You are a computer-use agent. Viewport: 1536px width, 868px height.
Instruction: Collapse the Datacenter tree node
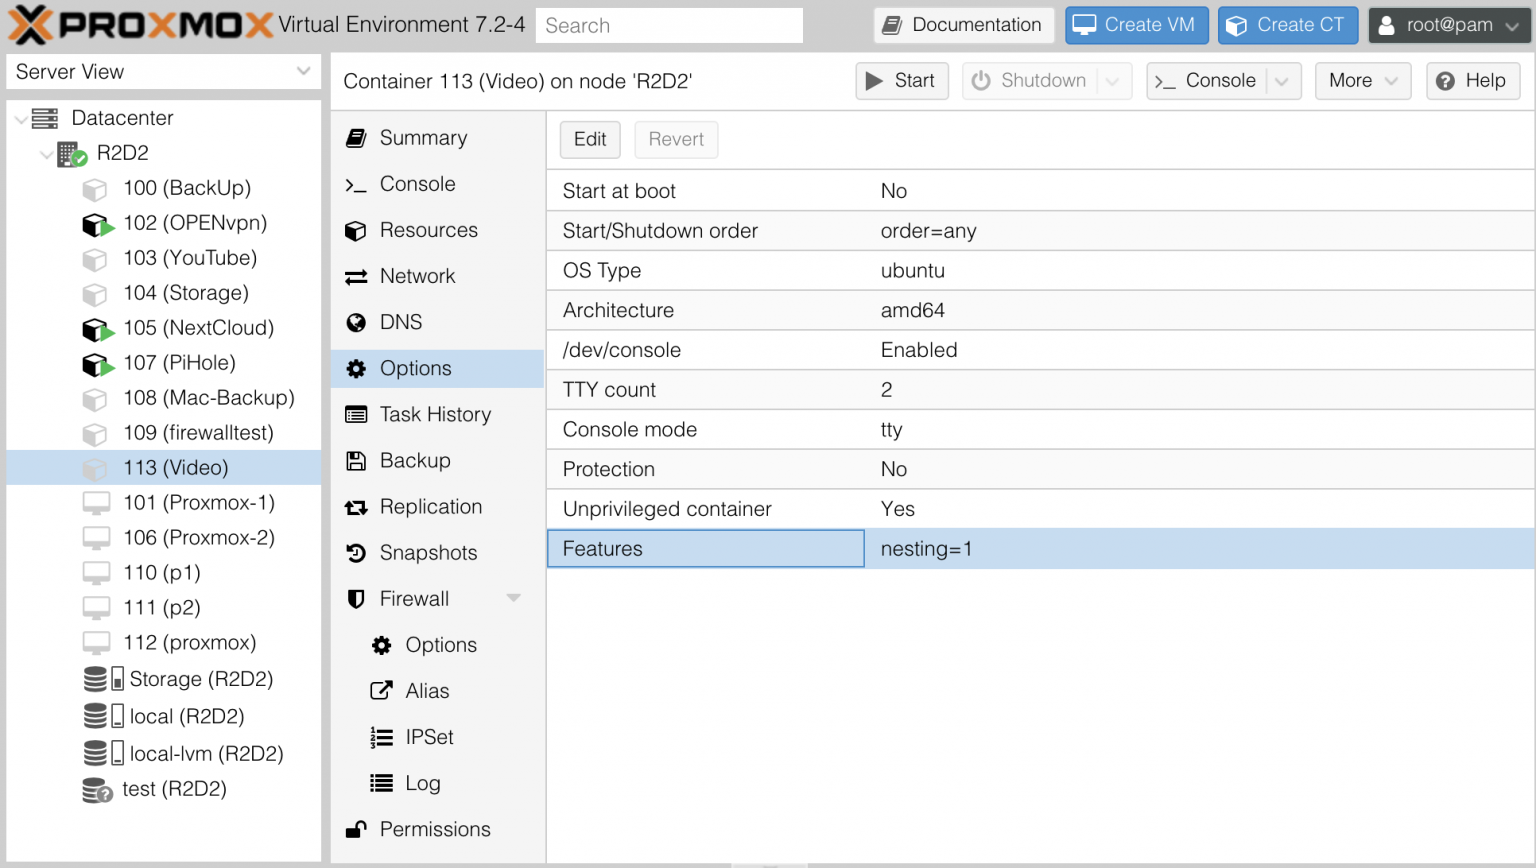pyautogui.click(x=22, y=118)
